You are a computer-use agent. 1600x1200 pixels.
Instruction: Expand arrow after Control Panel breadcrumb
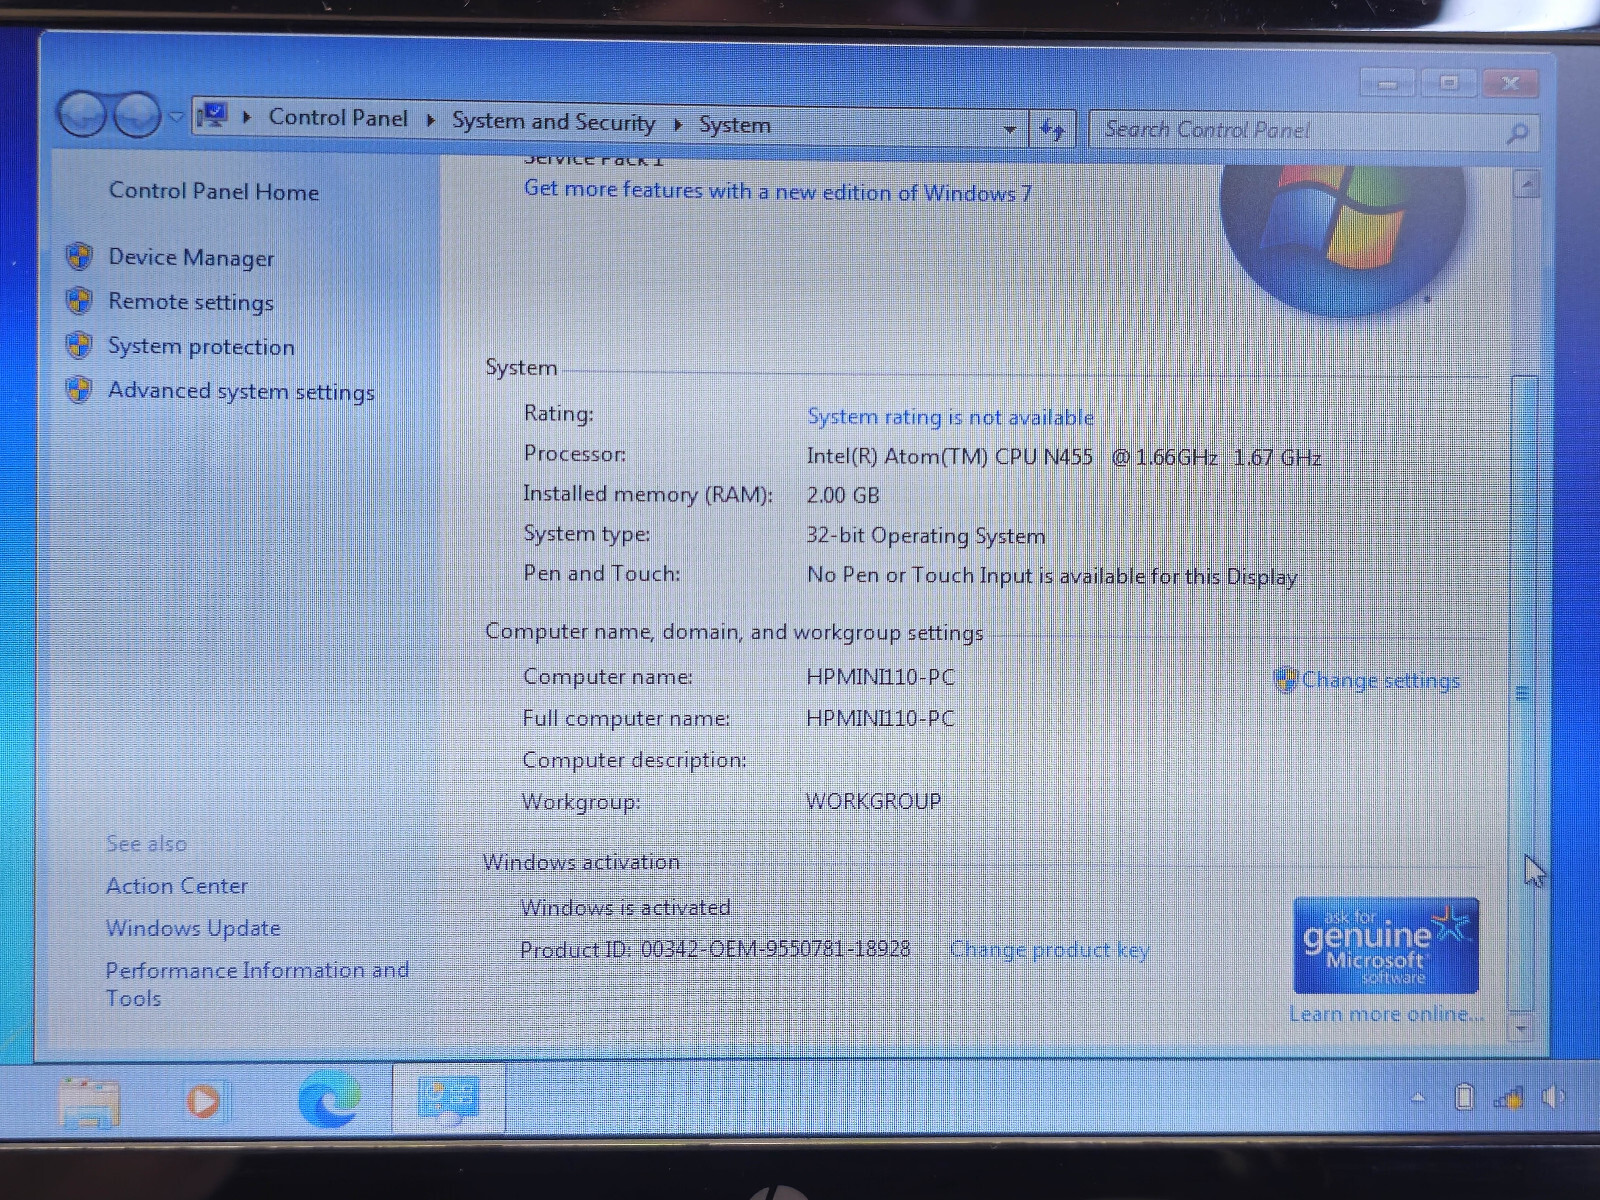pos(431,121)
